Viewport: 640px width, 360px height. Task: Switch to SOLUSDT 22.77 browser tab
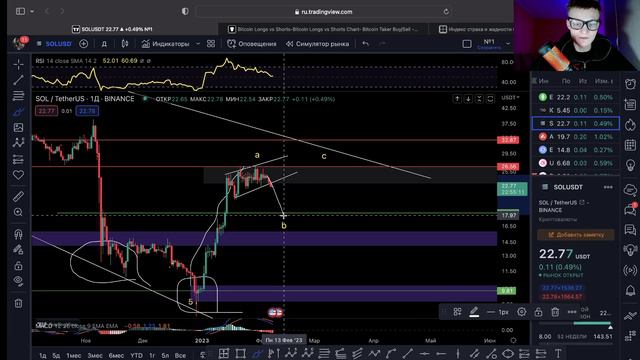point(112,29)
